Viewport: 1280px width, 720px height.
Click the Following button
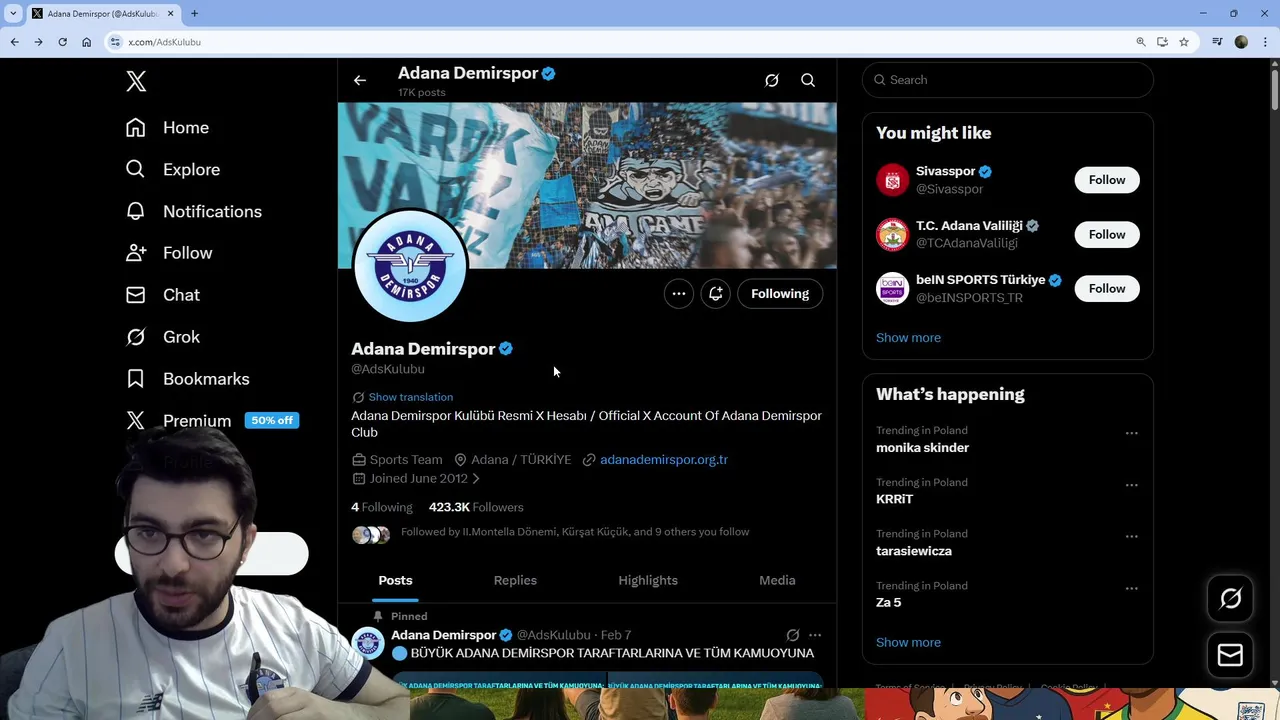(780, 294)
